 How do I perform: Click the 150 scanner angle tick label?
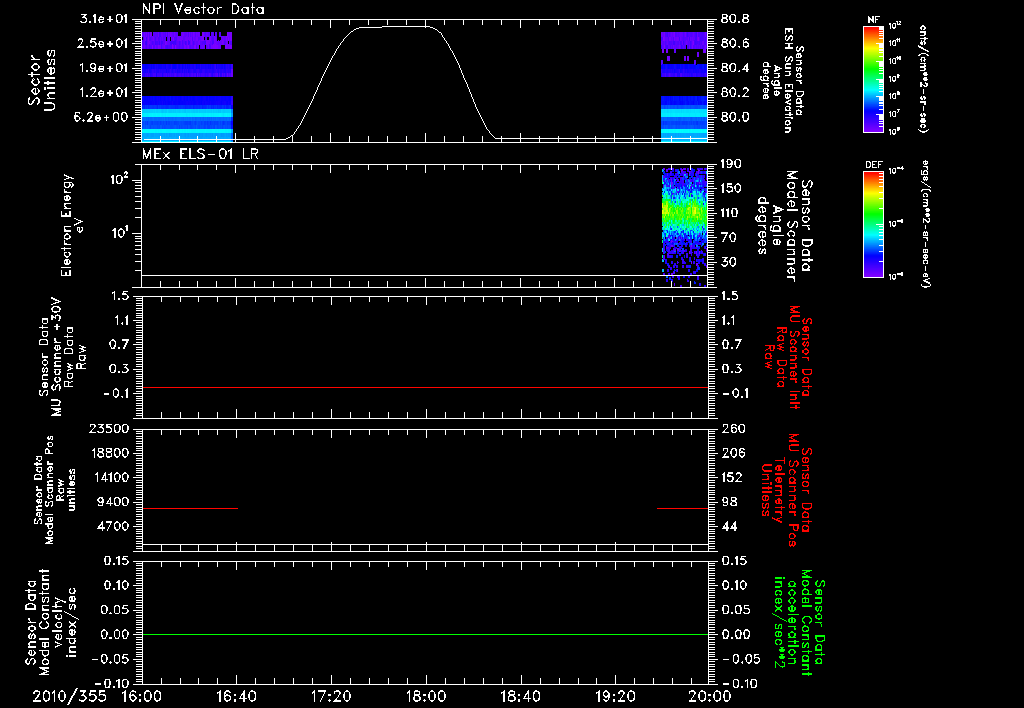(731, 188)
